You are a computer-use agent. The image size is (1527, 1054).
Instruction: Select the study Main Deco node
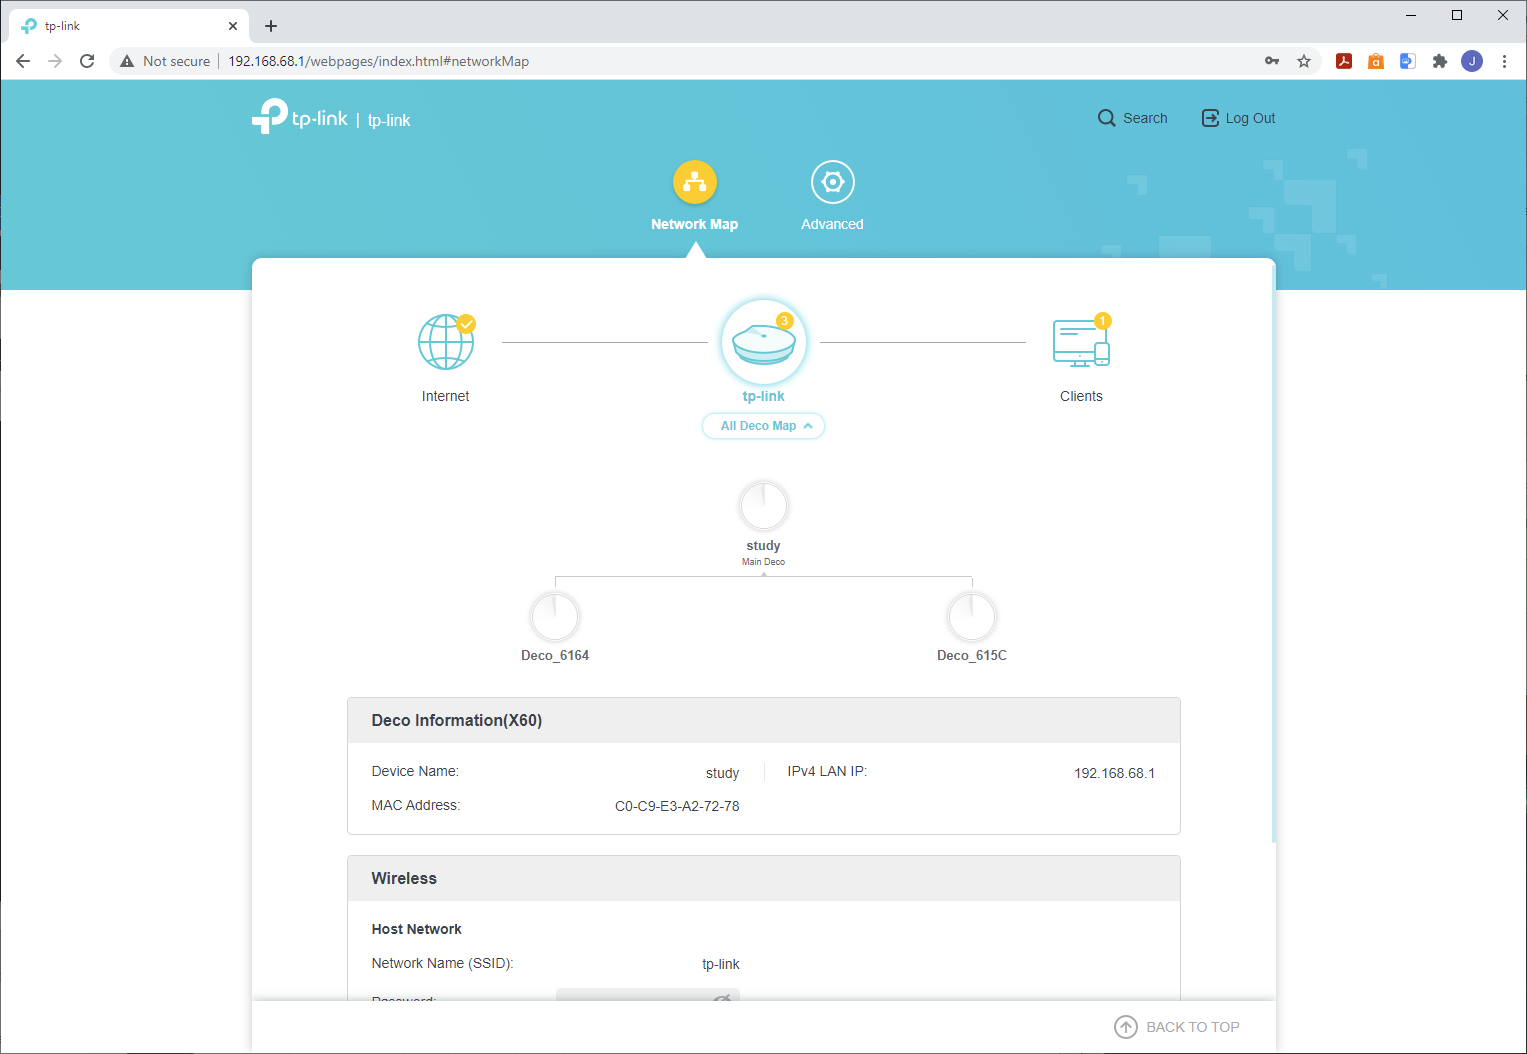click(x=764, y=506)
